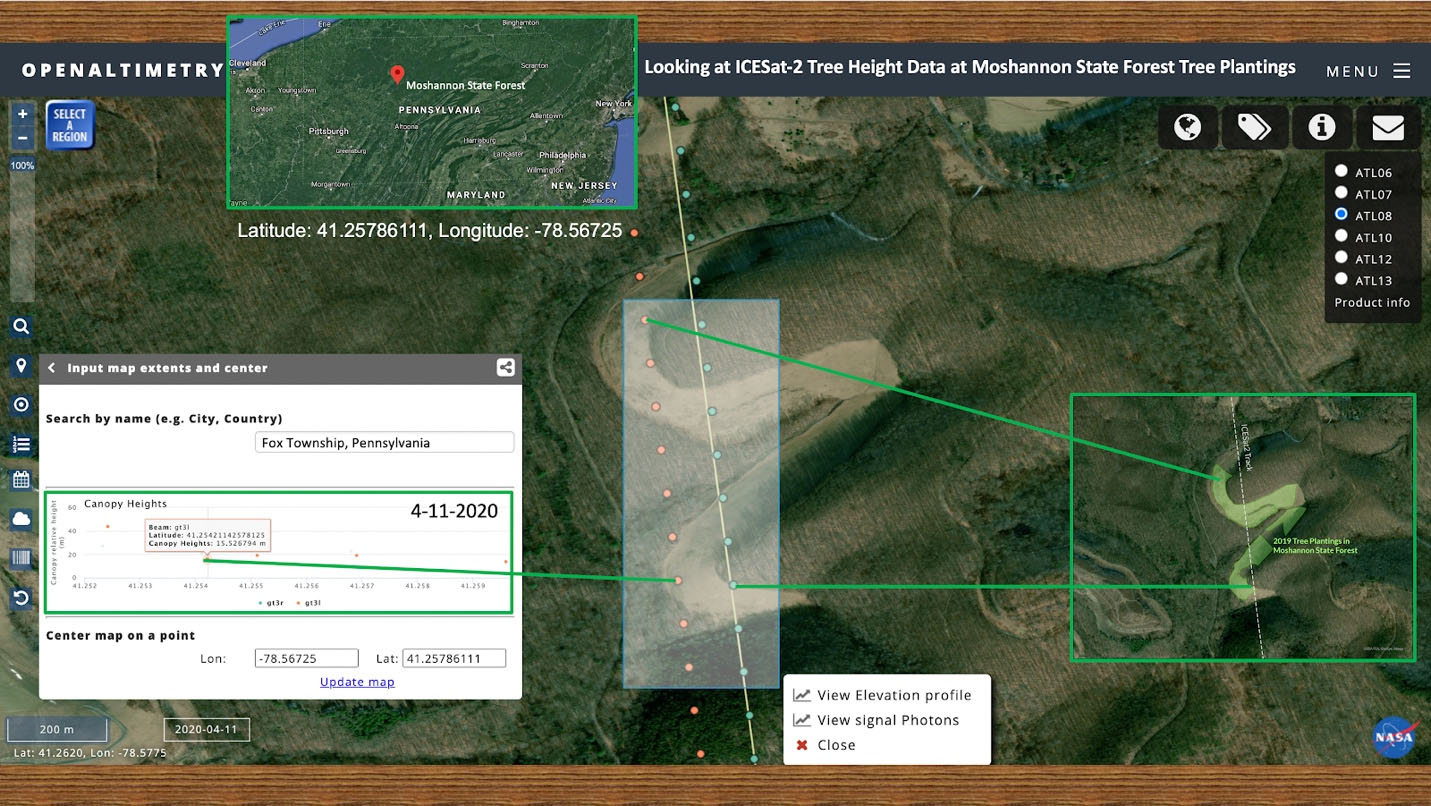Click the envelope mail icon

coord(1388,127)
